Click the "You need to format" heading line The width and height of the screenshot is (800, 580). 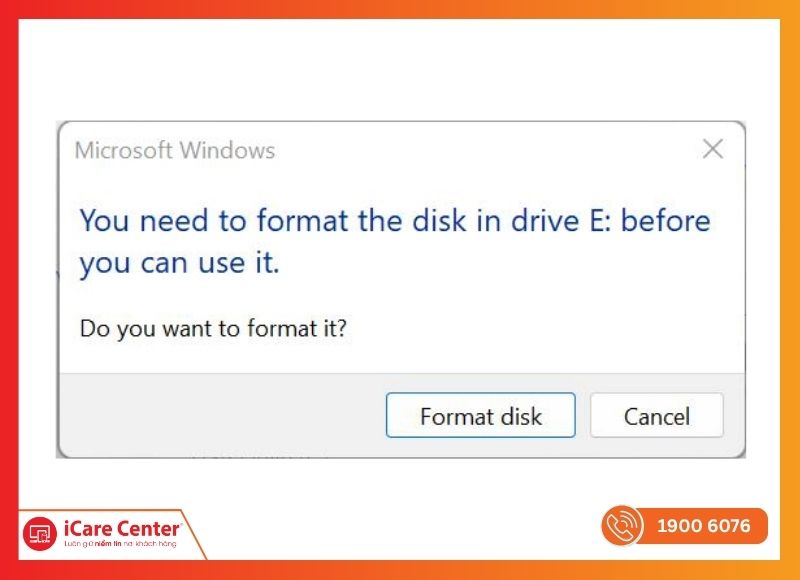pos(394,220)
